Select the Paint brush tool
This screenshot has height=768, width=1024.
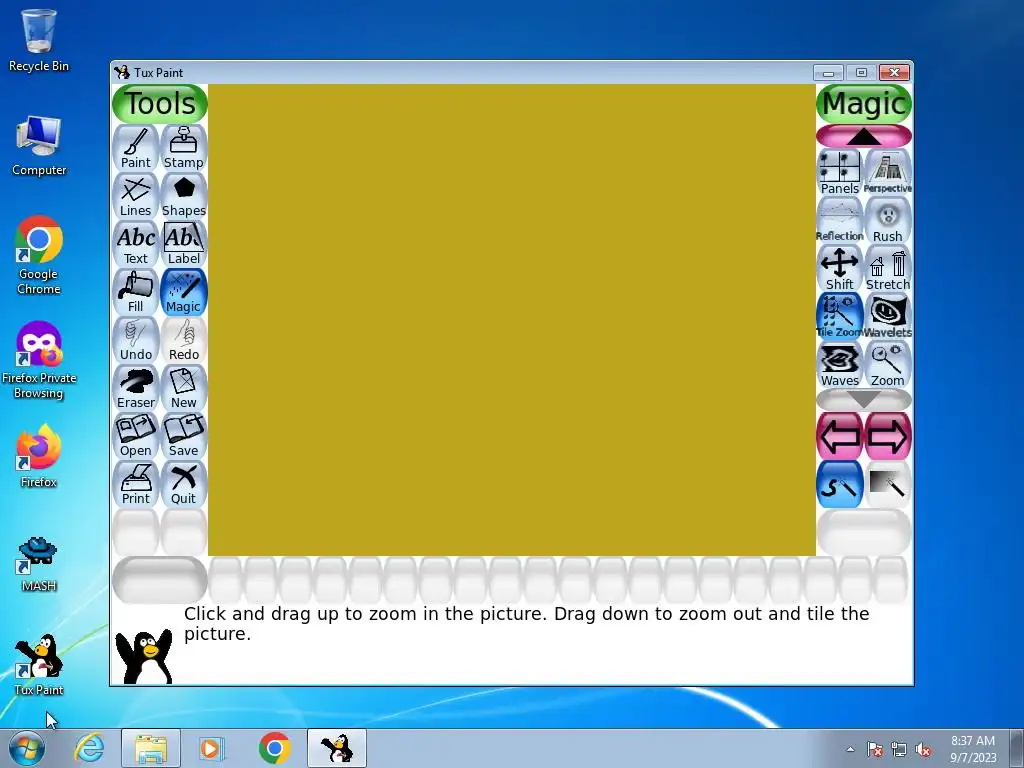[x=136, y=148]
